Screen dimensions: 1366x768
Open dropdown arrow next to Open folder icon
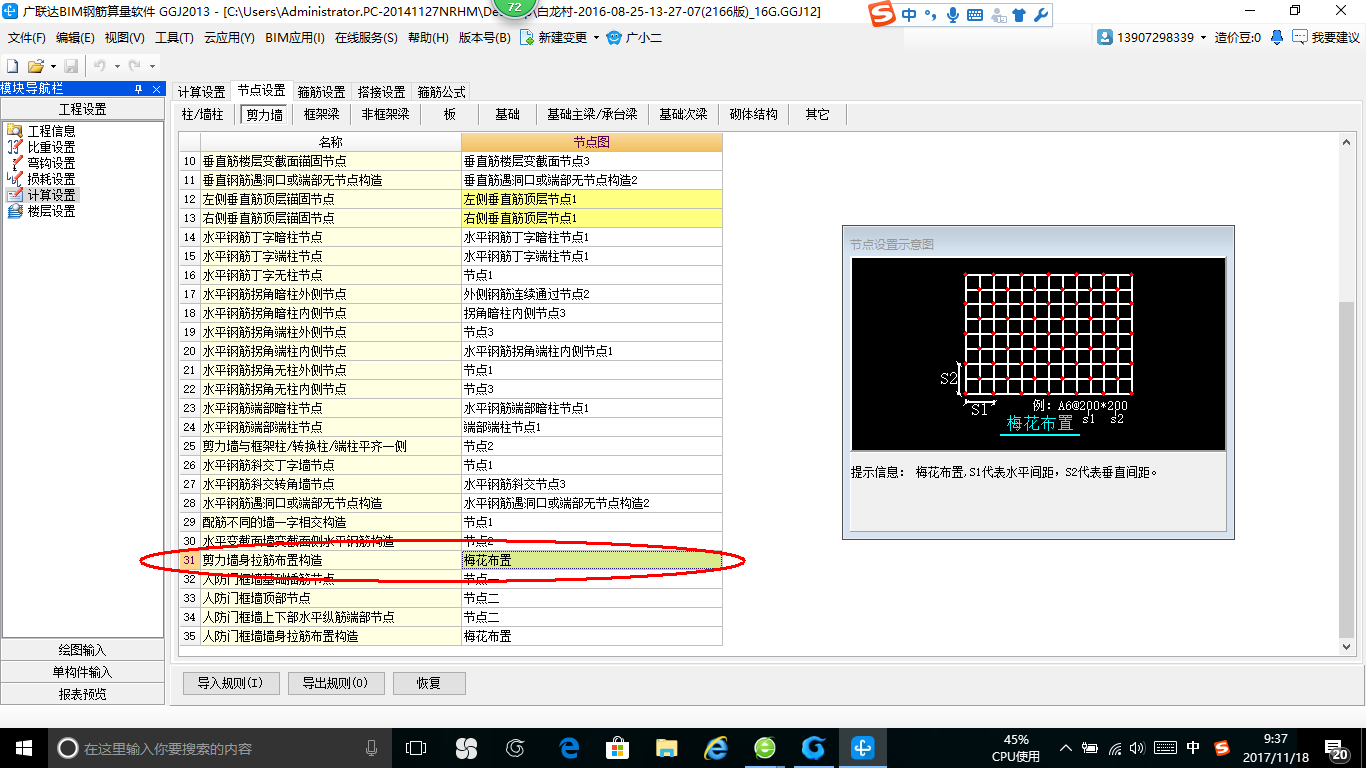pos(51,66)
